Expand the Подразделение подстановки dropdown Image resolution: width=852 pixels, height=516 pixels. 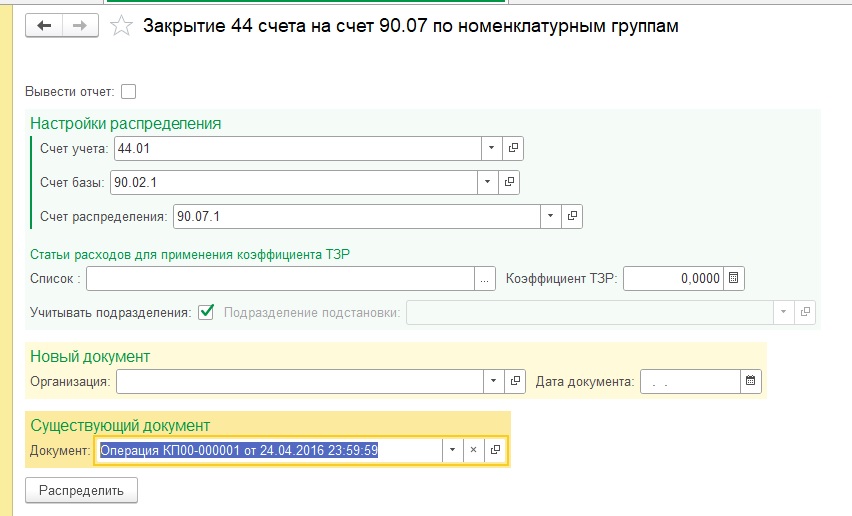(784, 312)
